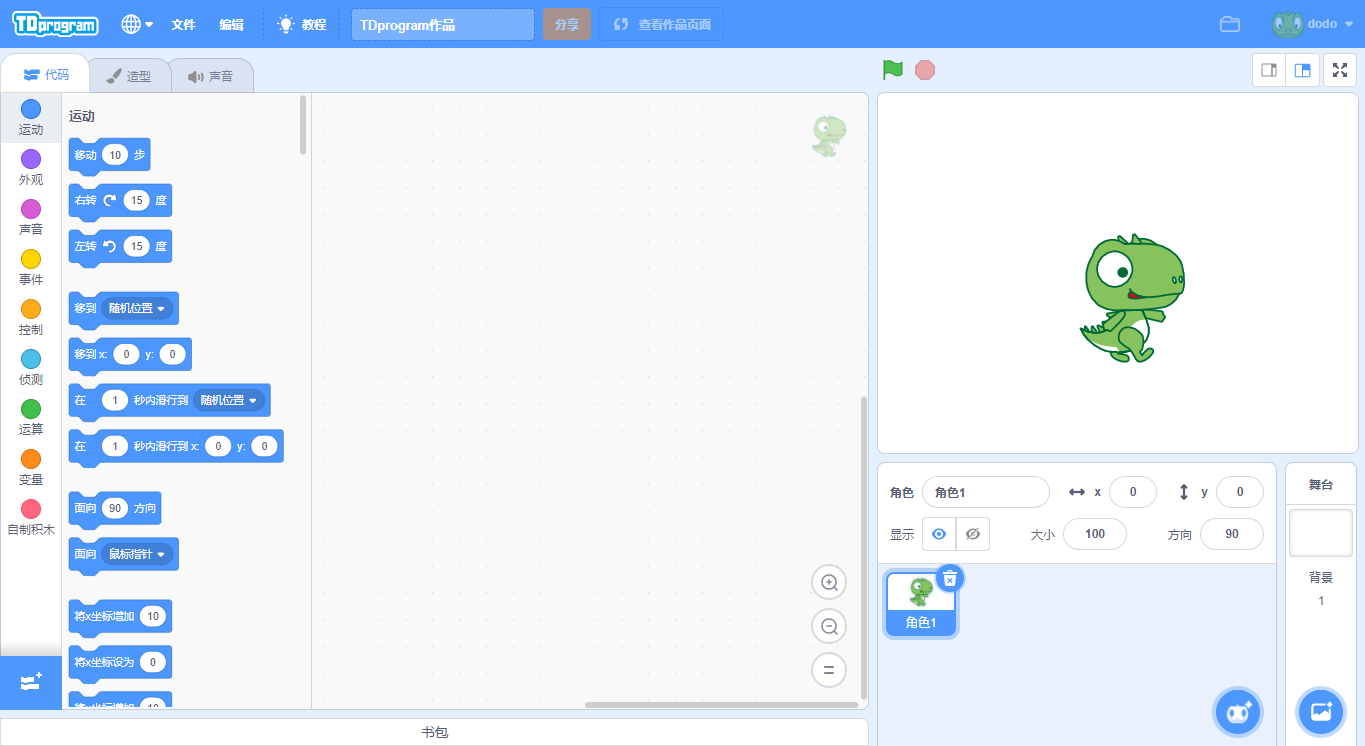The image size is (1365, 746).
Task: Select the purple 外观 category circle
Action: [31, 159]
